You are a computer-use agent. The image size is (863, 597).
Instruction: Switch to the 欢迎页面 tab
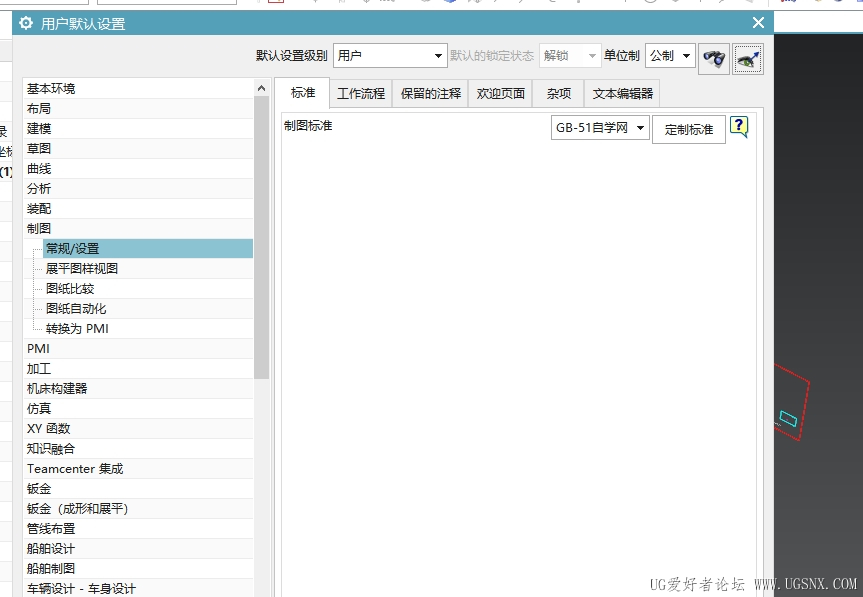[x=500, y=94]
